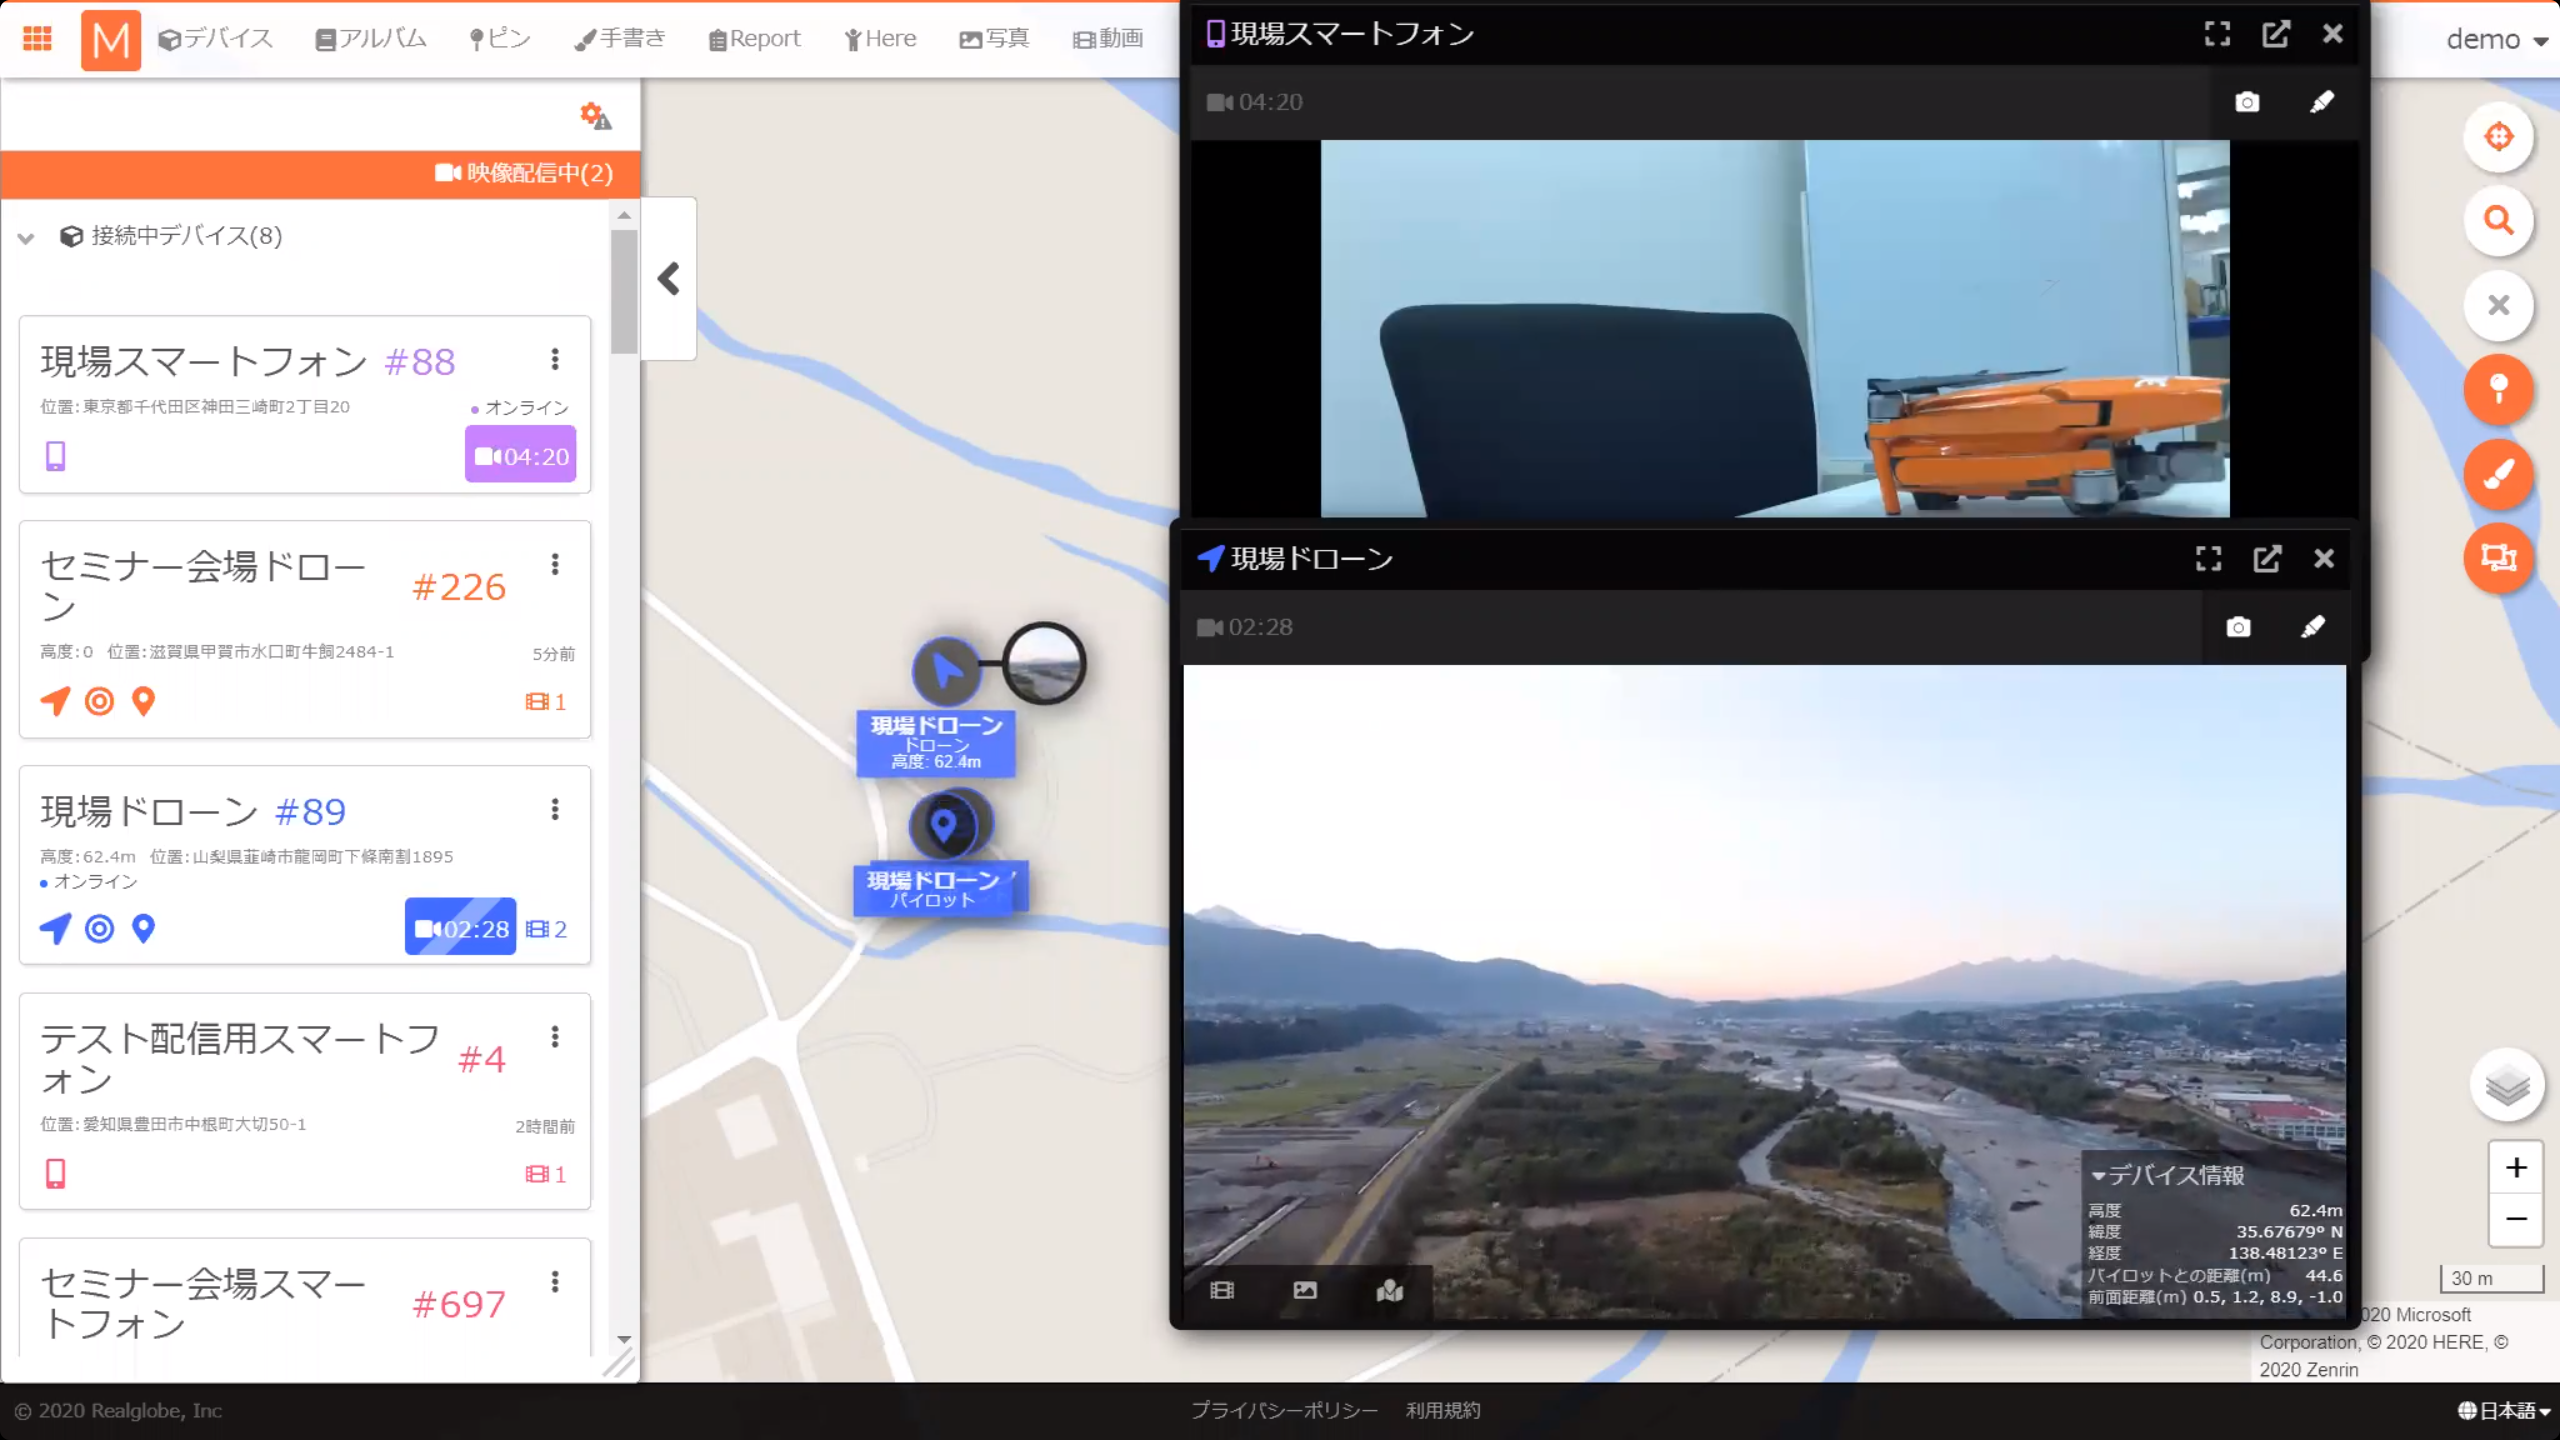Image resolution: width=2560 pixels, height=1440 pixels.
Task: Open the map search magnifier button
Action: pyautogui.click(x=2498, y=221)
